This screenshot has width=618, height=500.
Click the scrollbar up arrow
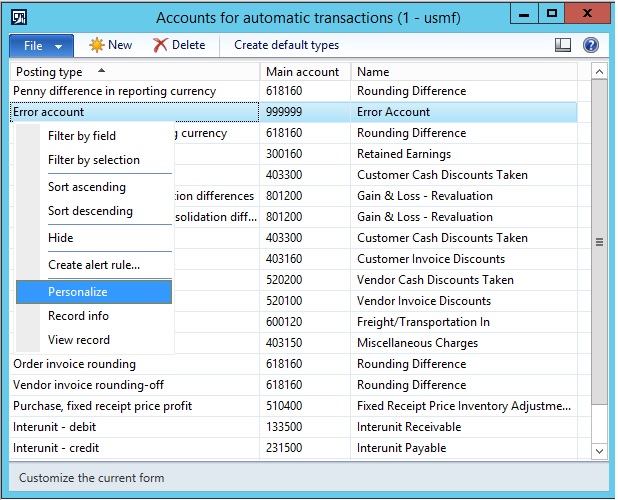(599, 72)
